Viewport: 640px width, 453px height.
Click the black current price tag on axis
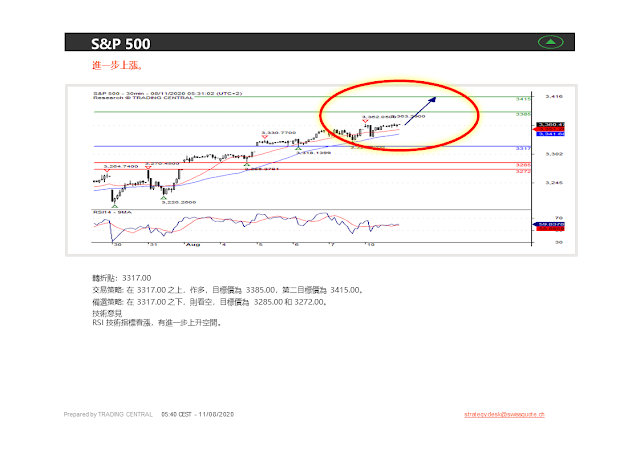point(550,124)
